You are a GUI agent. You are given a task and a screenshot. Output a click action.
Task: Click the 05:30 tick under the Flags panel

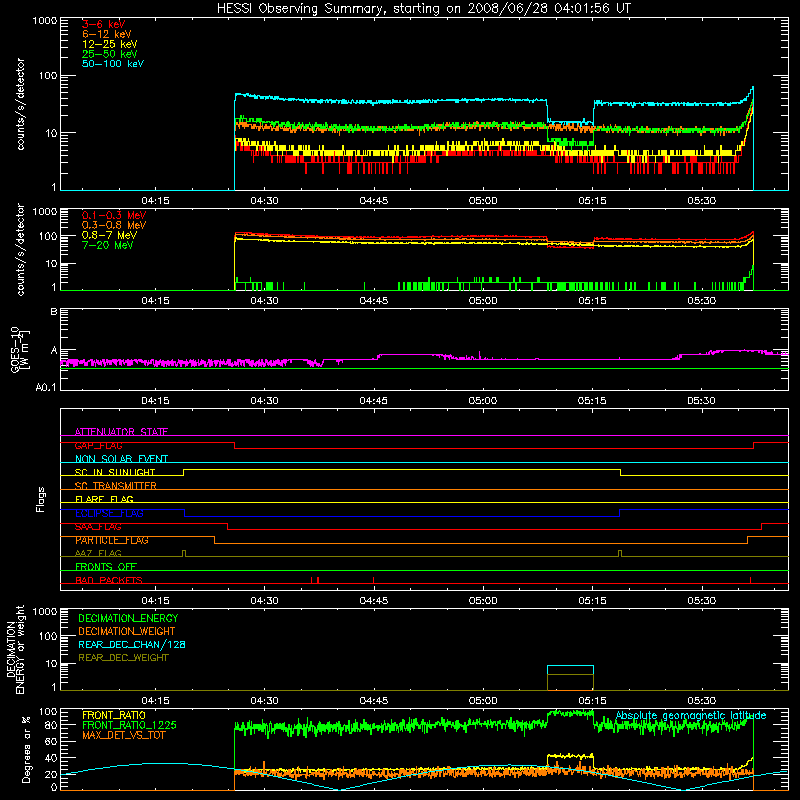[701, 601]
